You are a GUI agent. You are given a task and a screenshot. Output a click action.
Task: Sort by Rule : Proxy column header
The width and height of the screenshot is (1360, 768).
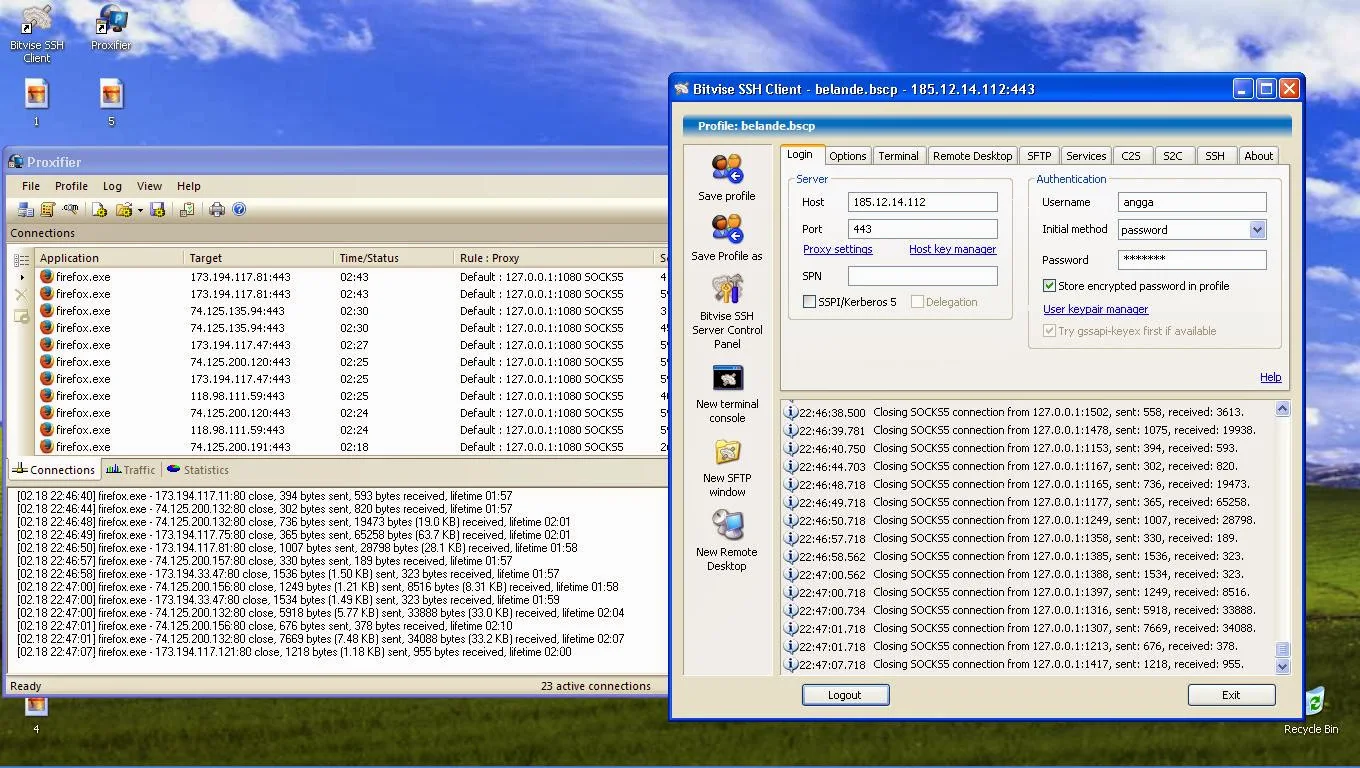point(555,258)
